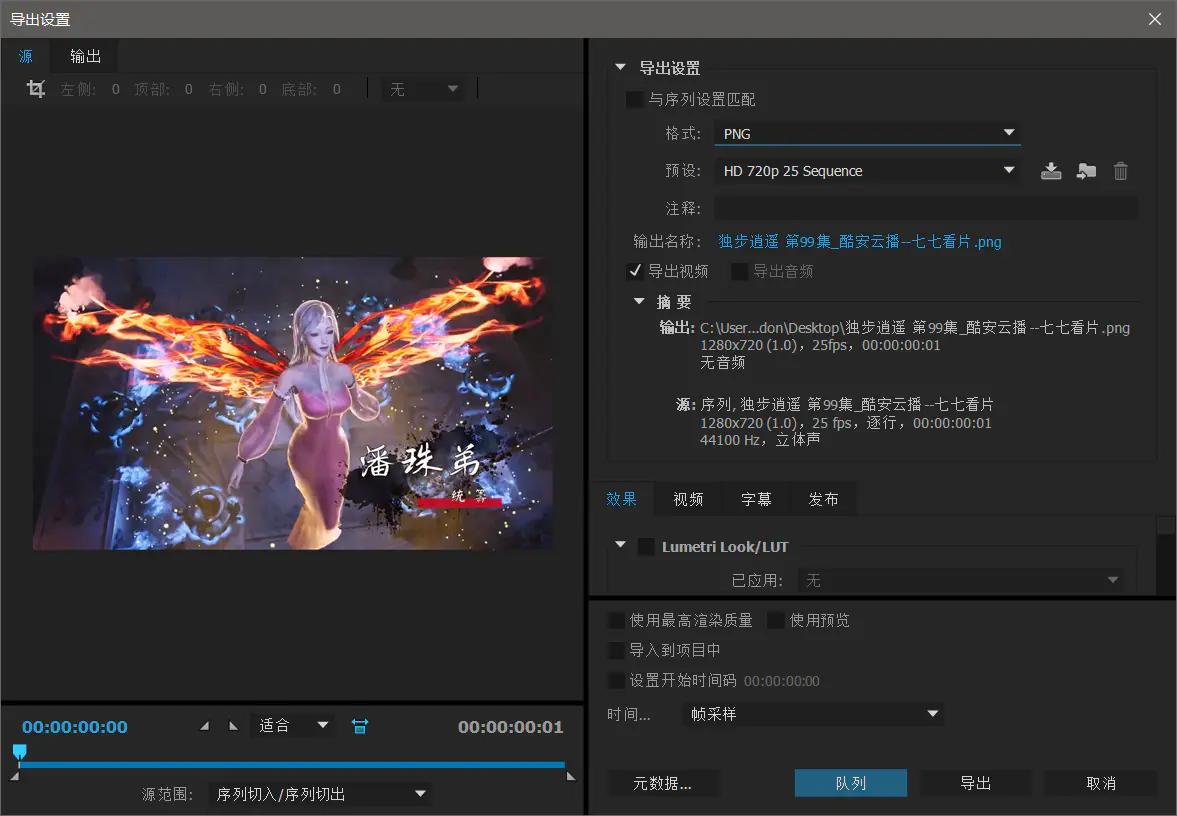The image size is (1177, 816).
Task: Collapse the 摘要 section
Action: [639, 302]
